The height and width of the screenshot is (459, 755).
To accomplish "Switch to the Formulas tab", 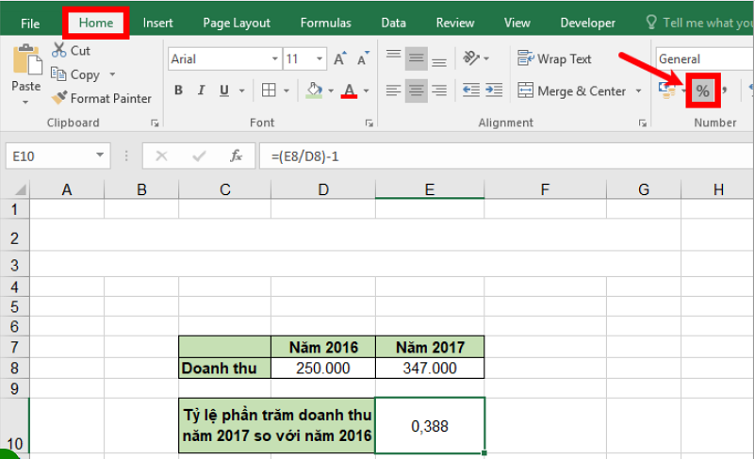I will (x=326, y=23).
